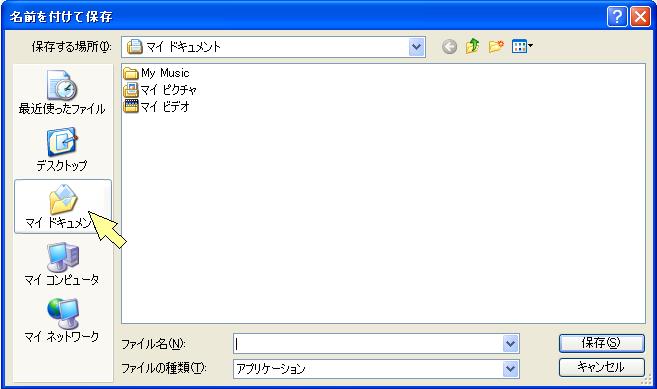Select マイ ドキュメント in the places bar

[x=63, y=206]
